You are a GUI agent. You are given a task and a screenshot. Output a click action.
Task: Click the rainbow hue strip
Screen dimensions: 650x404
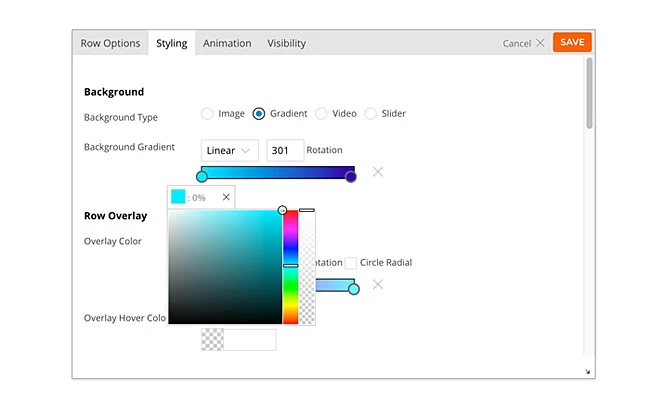(291, 267)
